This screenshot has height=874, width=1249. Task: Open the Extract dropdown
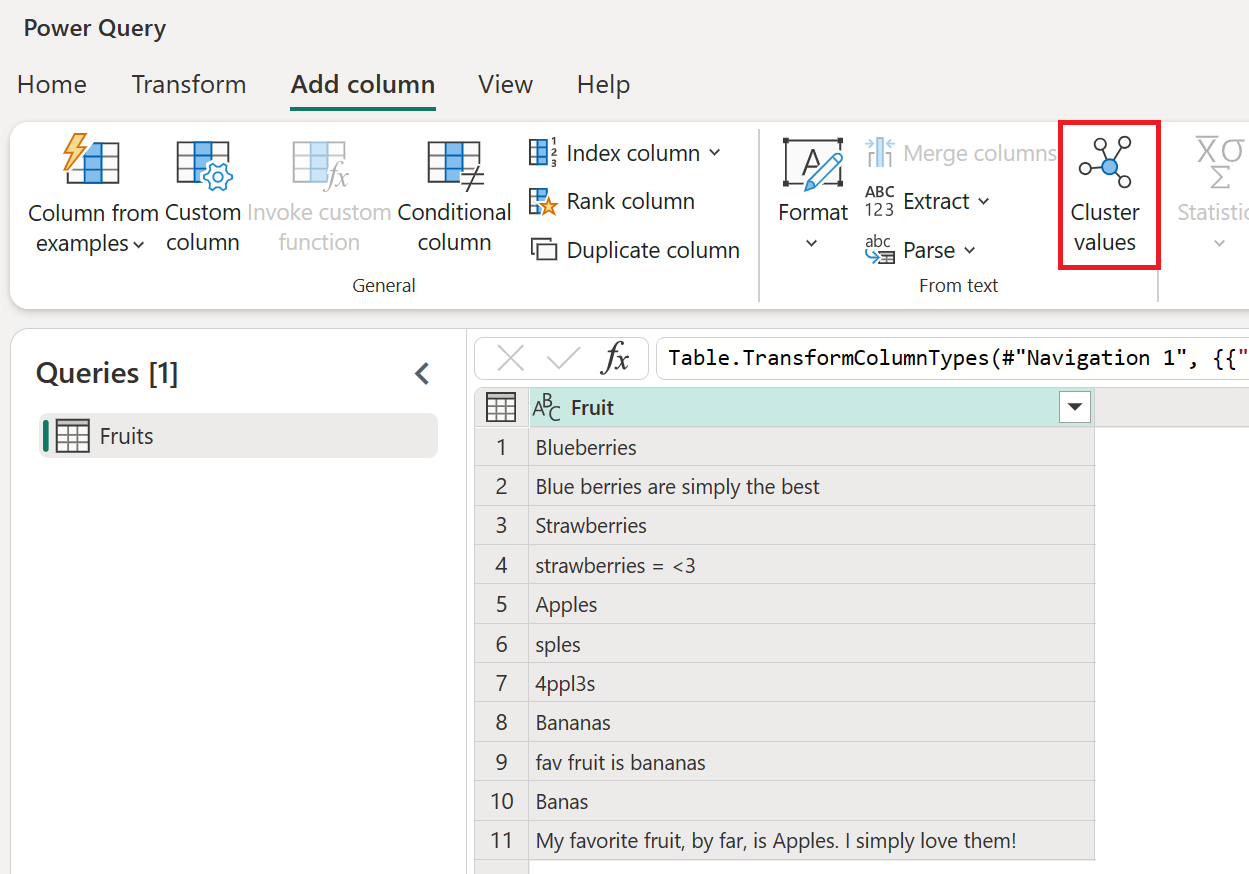(x=937, y=201)
